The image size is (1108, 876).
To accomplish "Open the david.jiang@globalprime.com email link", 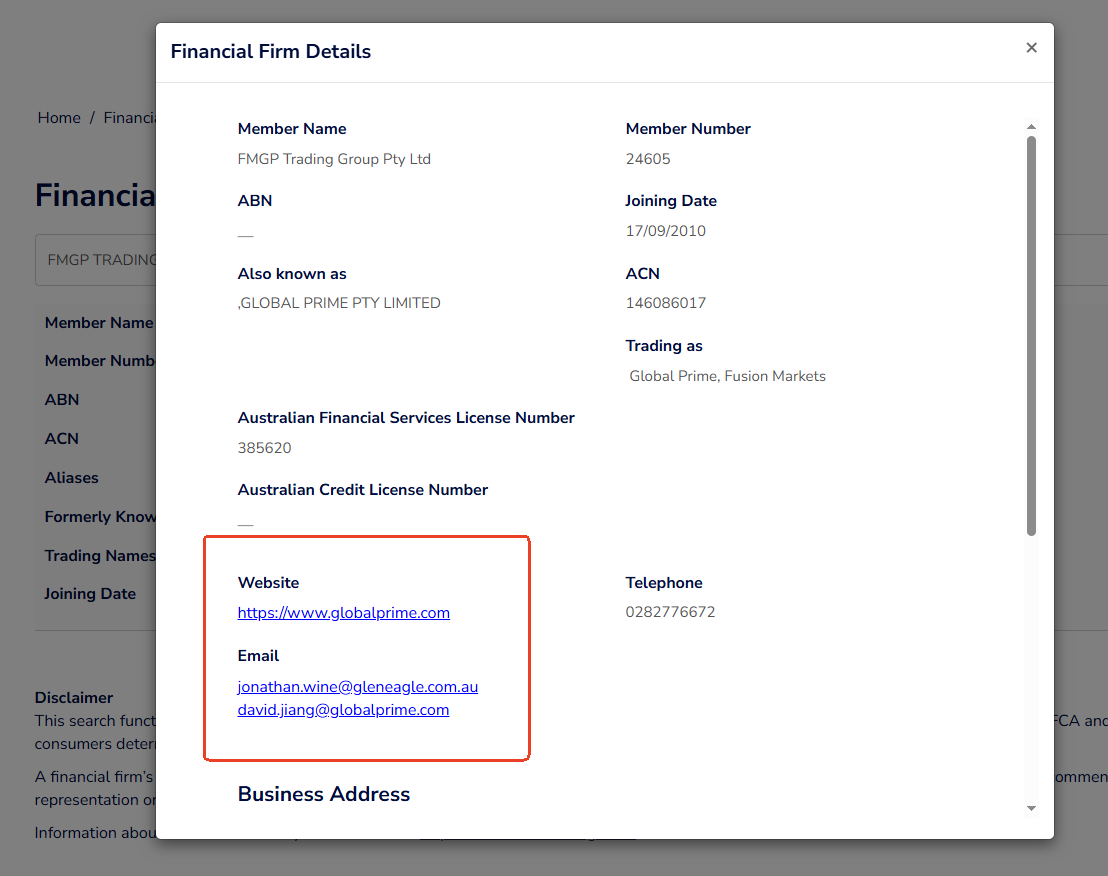I will (343, 709).
